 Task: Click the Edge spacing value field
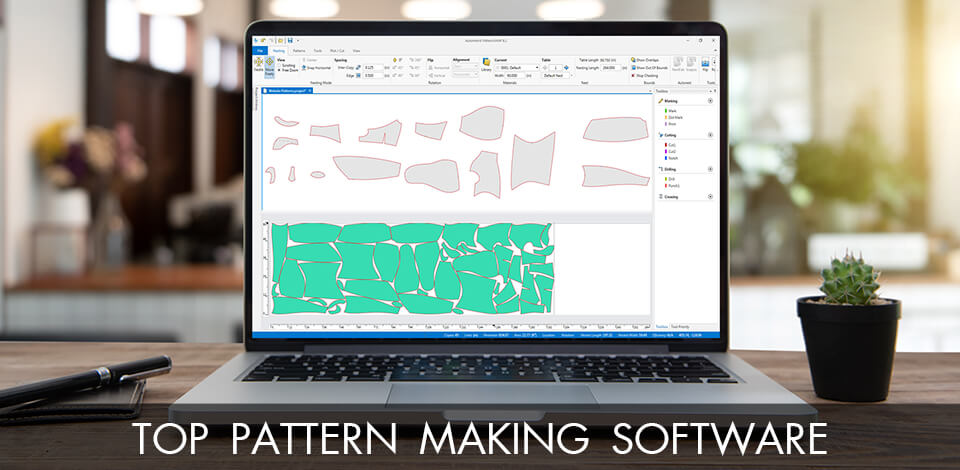[x=373, y=75]
